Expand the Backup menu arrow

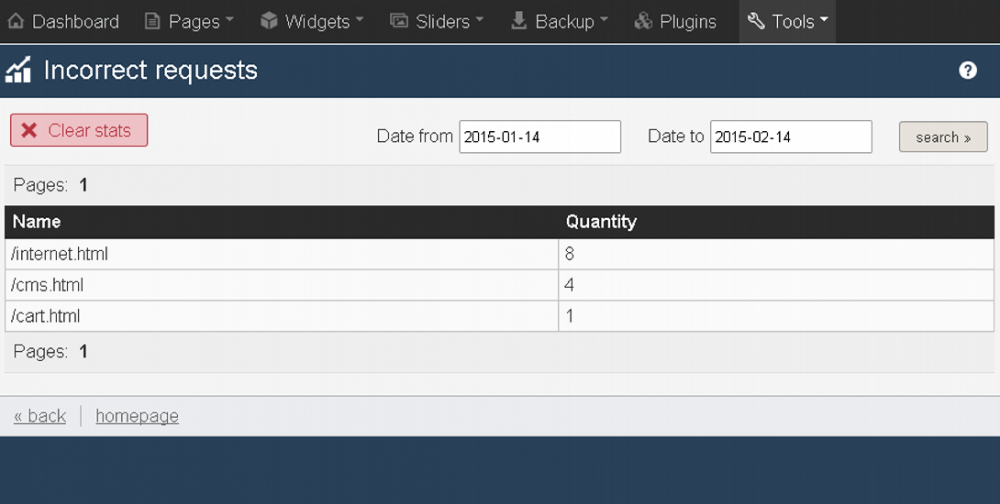pos(603,20)
